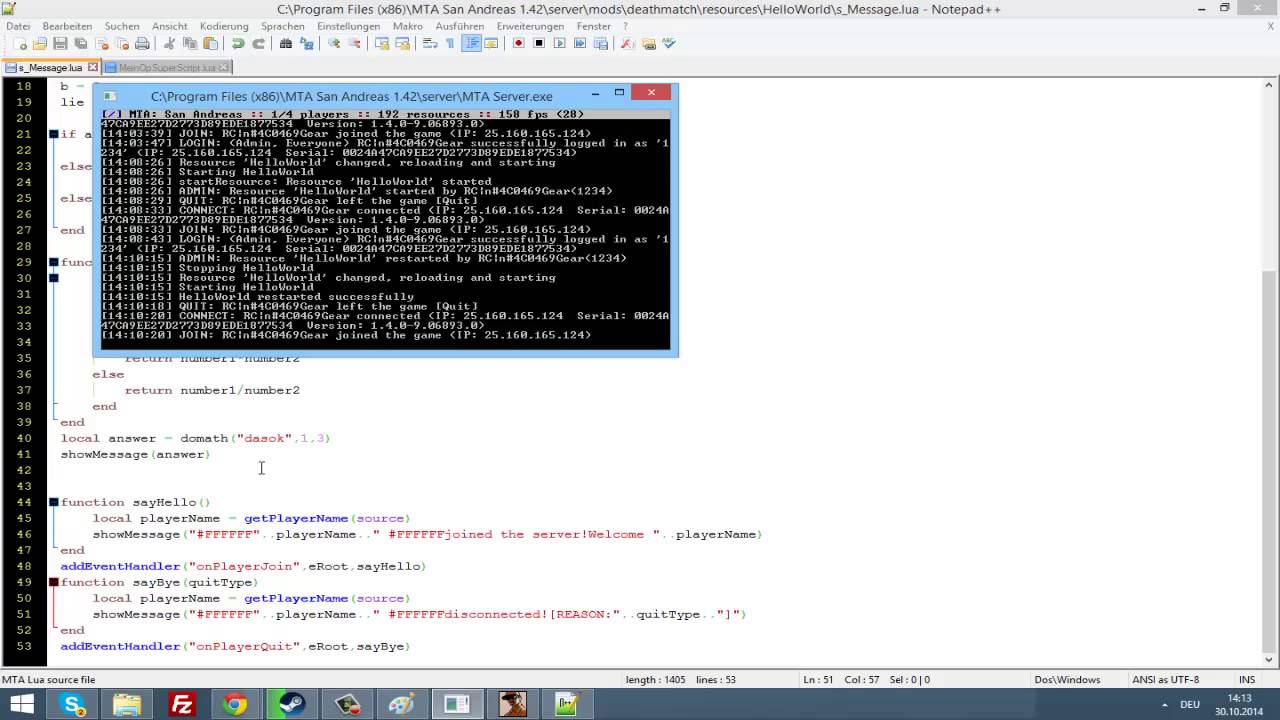The image size is (1280, 720).
Task: Open the Kodierung menu
Action: coord(224,26)
